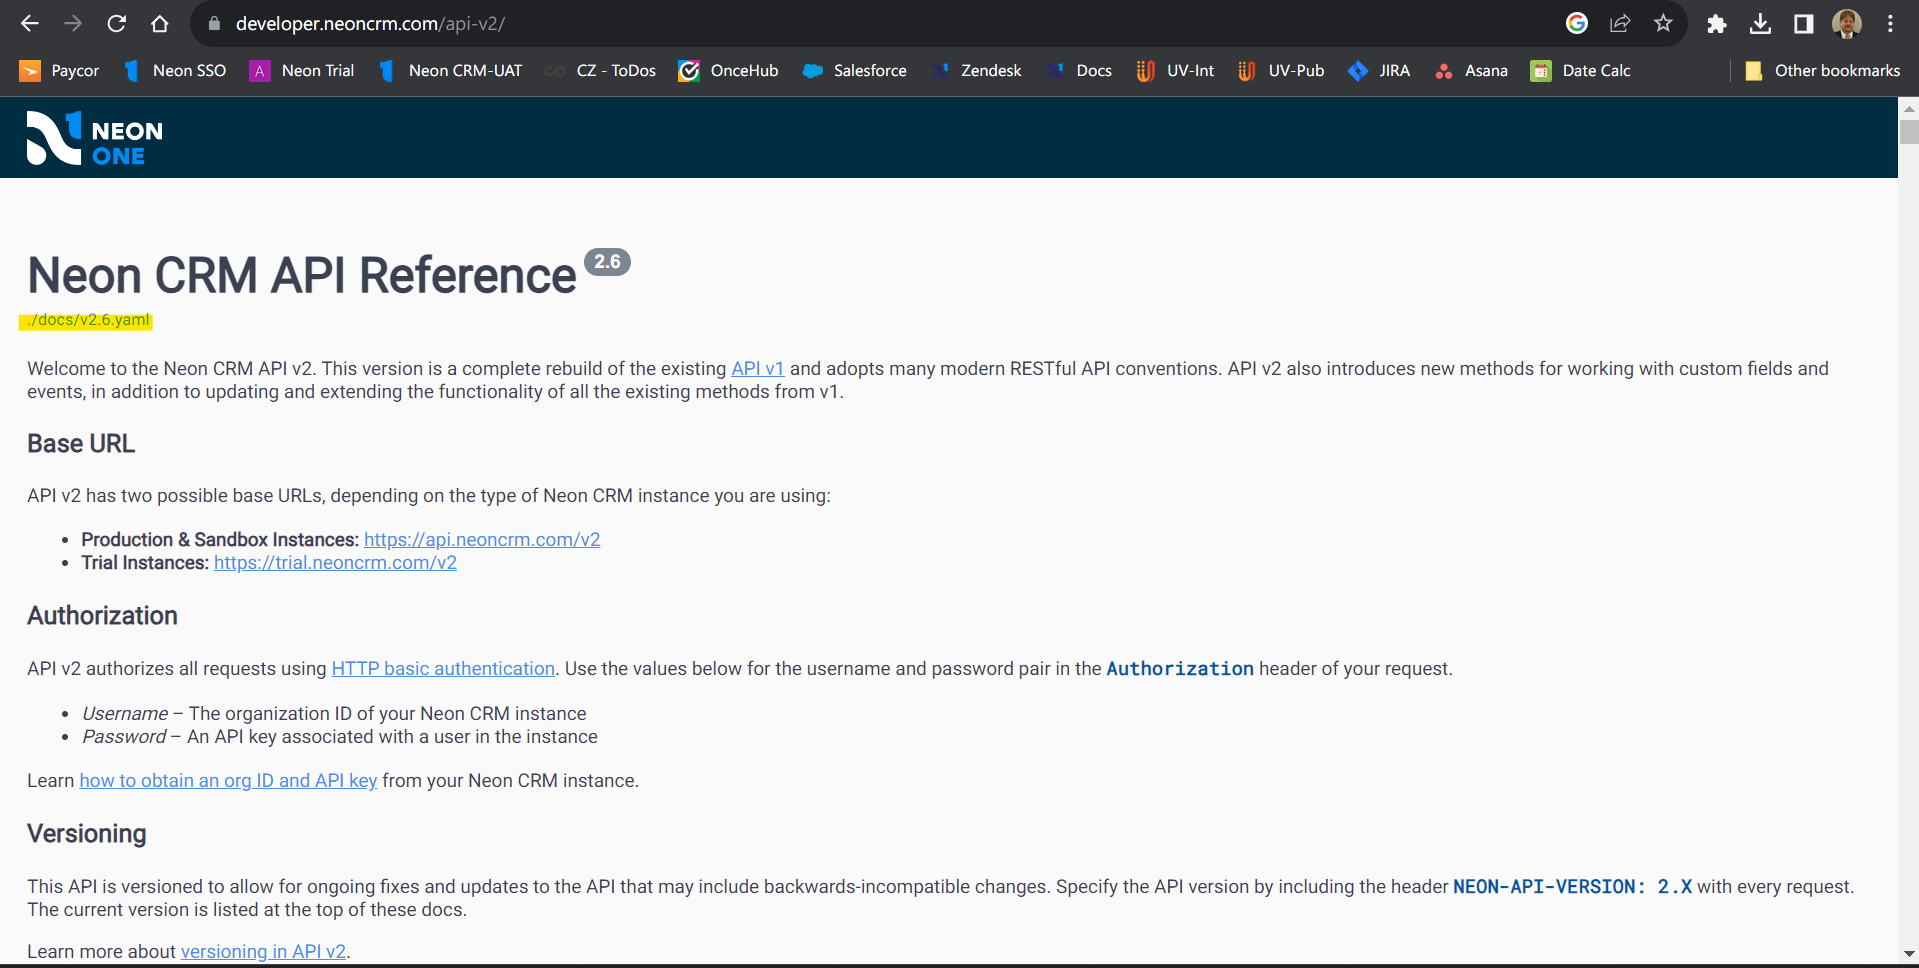
Task: Go back to the previous page
Action: tap(30, 23)
